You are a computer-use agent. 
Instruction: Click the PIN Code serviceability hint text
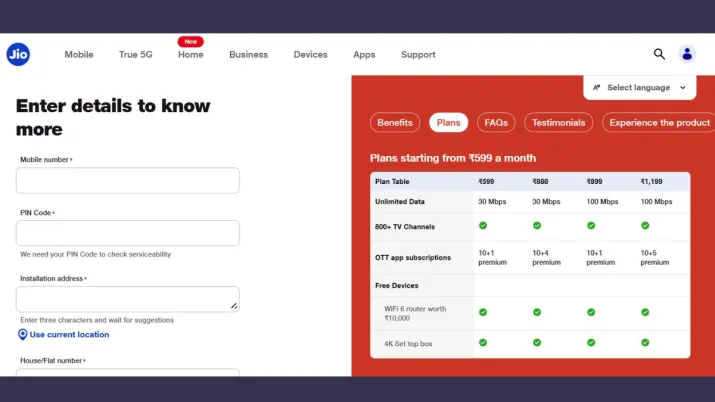[x=95, y=254]
